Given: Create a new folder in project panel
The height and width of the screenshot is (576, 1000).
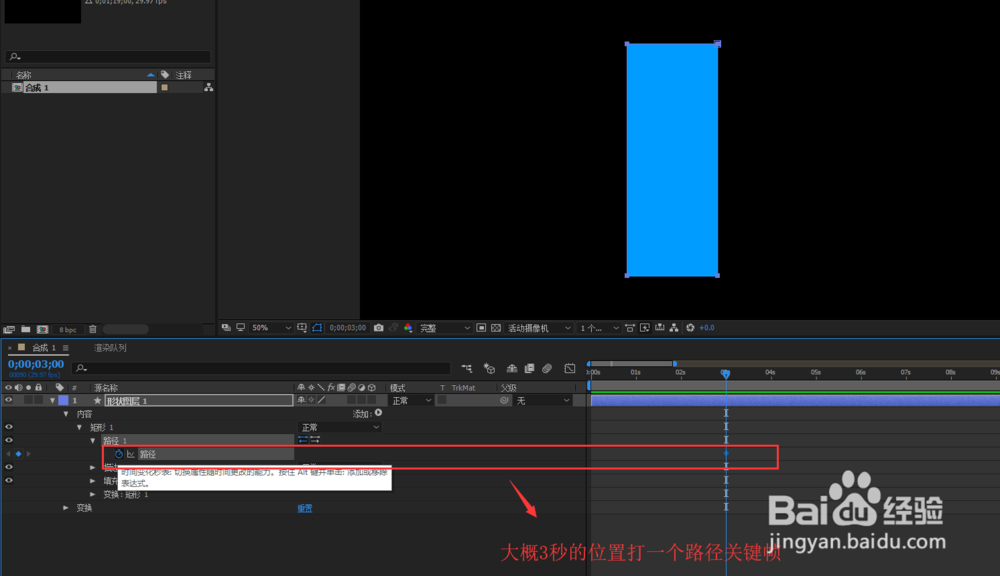Looking at the screenshot, I should pos(26,329).
